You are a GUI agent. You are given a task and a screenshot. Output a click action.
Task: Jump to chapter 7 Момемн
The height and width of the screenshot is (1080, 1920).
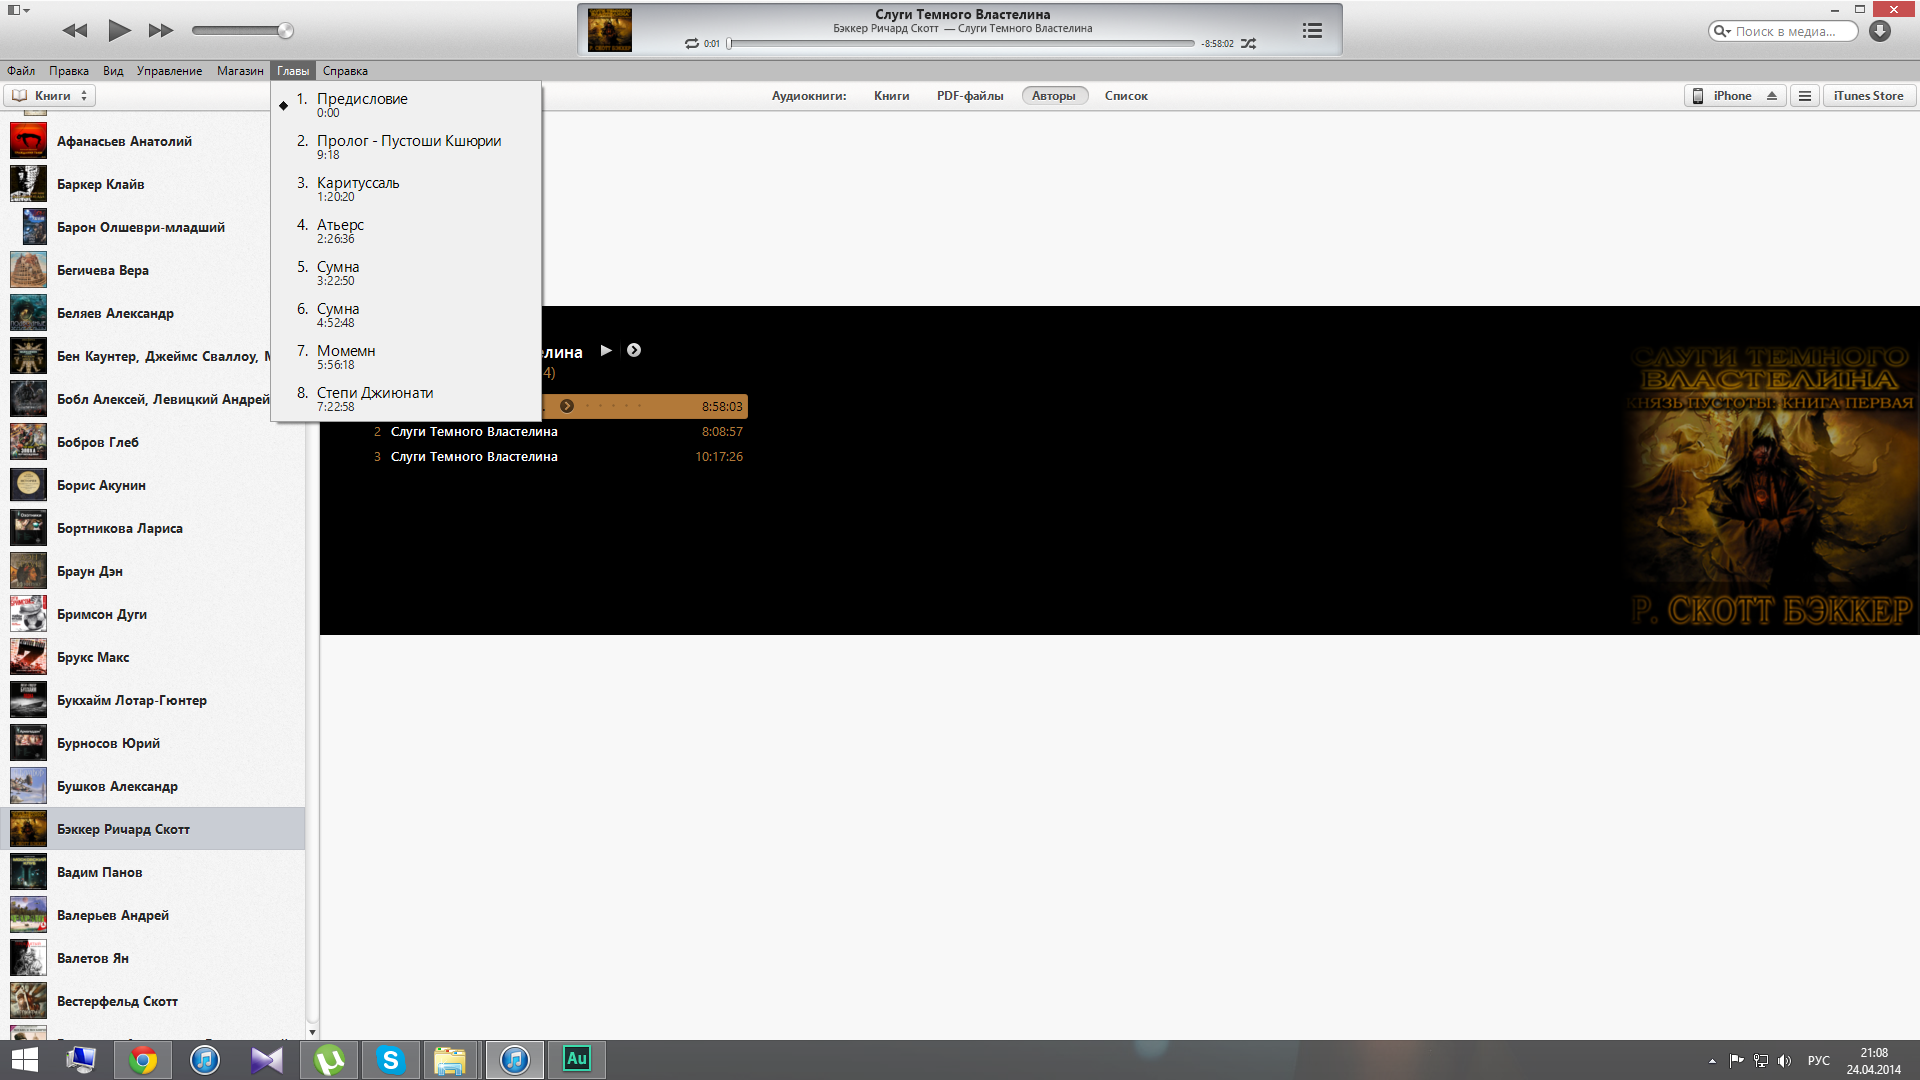coord(406,357)
